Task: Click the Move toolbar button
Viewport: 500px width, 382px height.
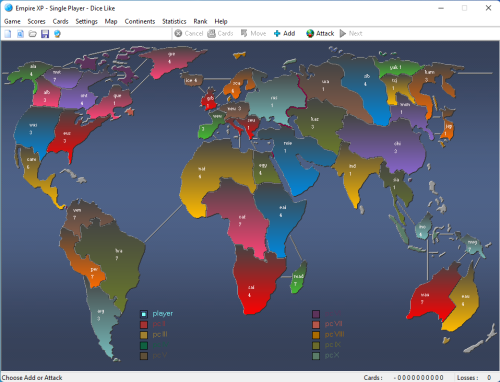Action: click(x=253, y=33)
